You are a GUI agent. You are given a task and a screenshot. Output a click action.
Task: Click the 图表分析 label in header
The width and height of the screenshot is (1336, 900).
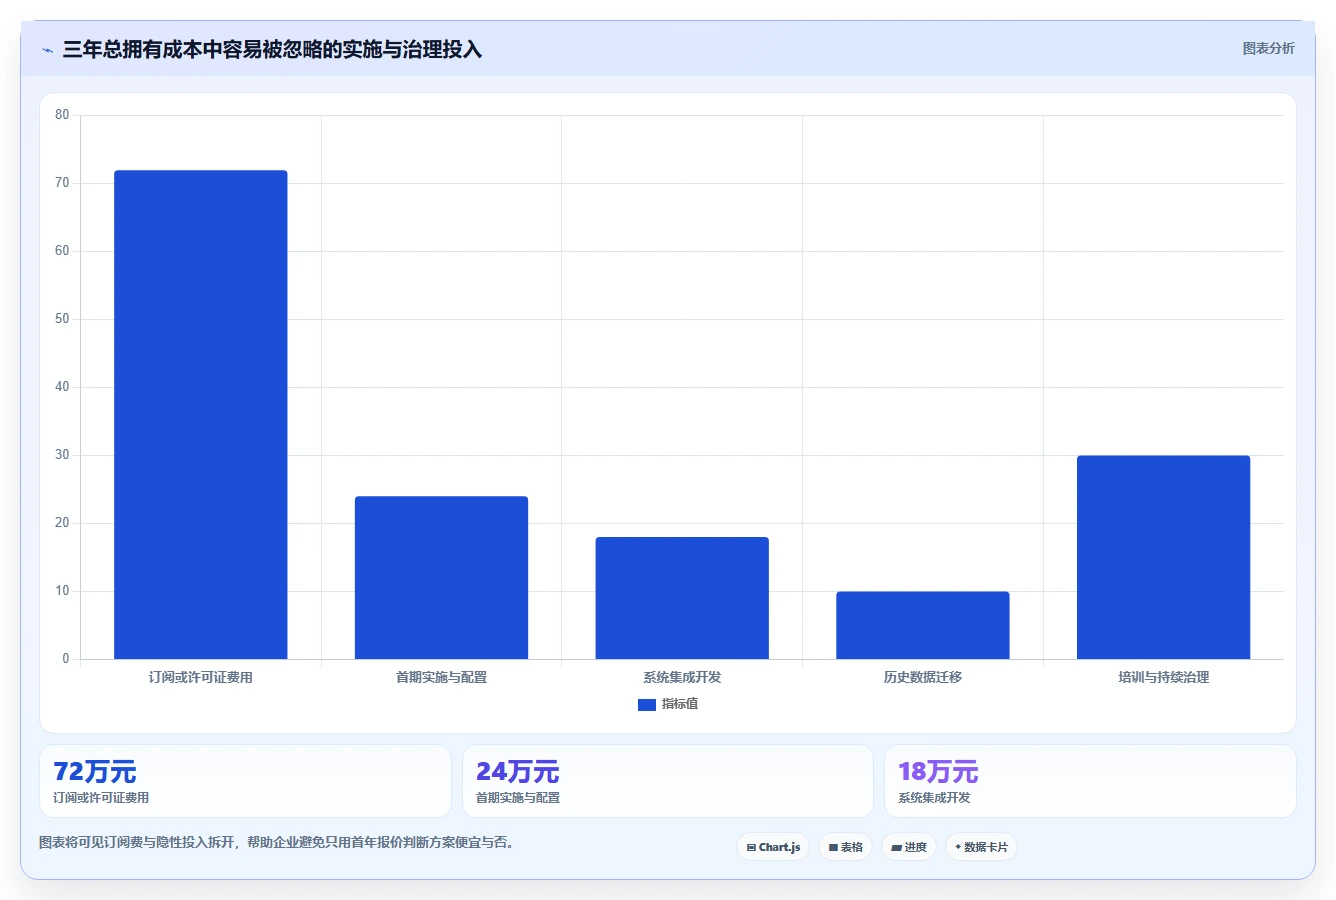coord(1268,48)
